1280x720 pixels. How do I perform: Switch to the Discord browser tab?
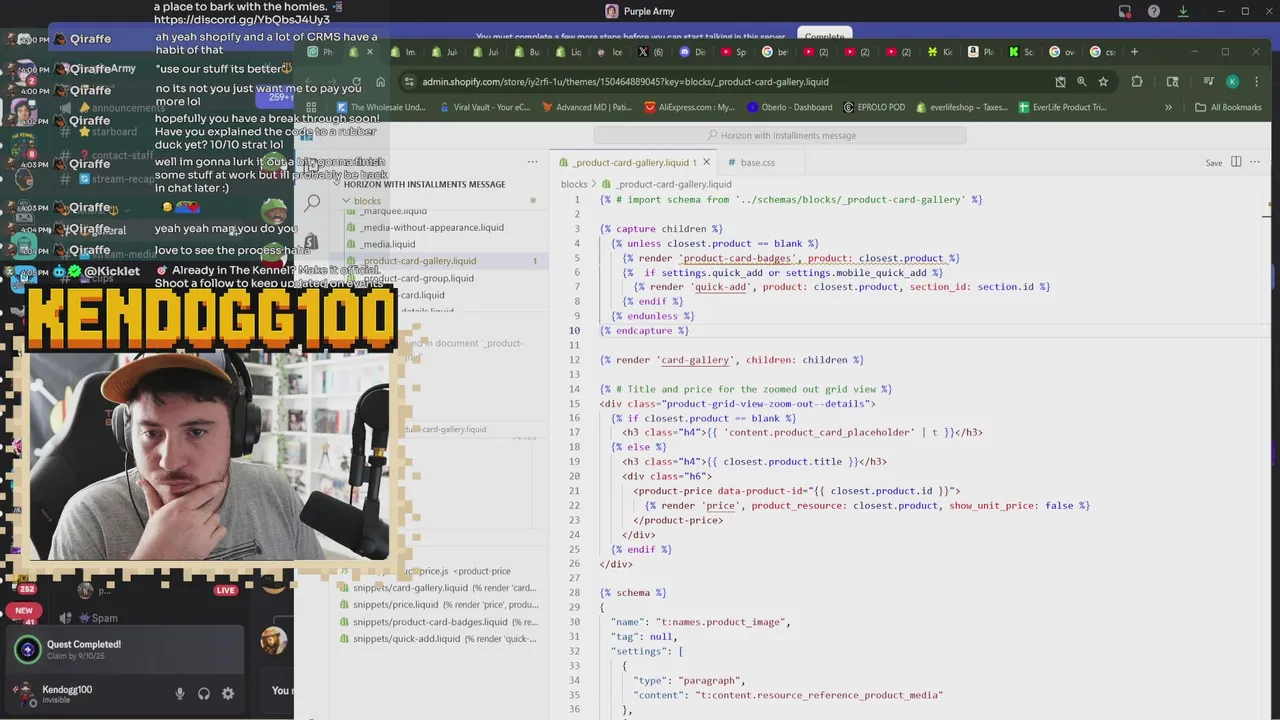(693, 52)
